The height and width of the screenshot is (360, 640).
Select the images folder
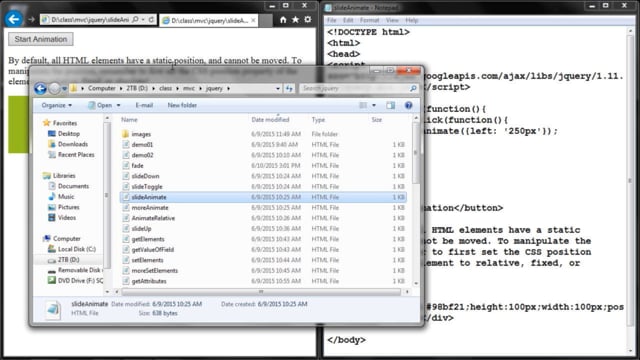click(141, 134)
